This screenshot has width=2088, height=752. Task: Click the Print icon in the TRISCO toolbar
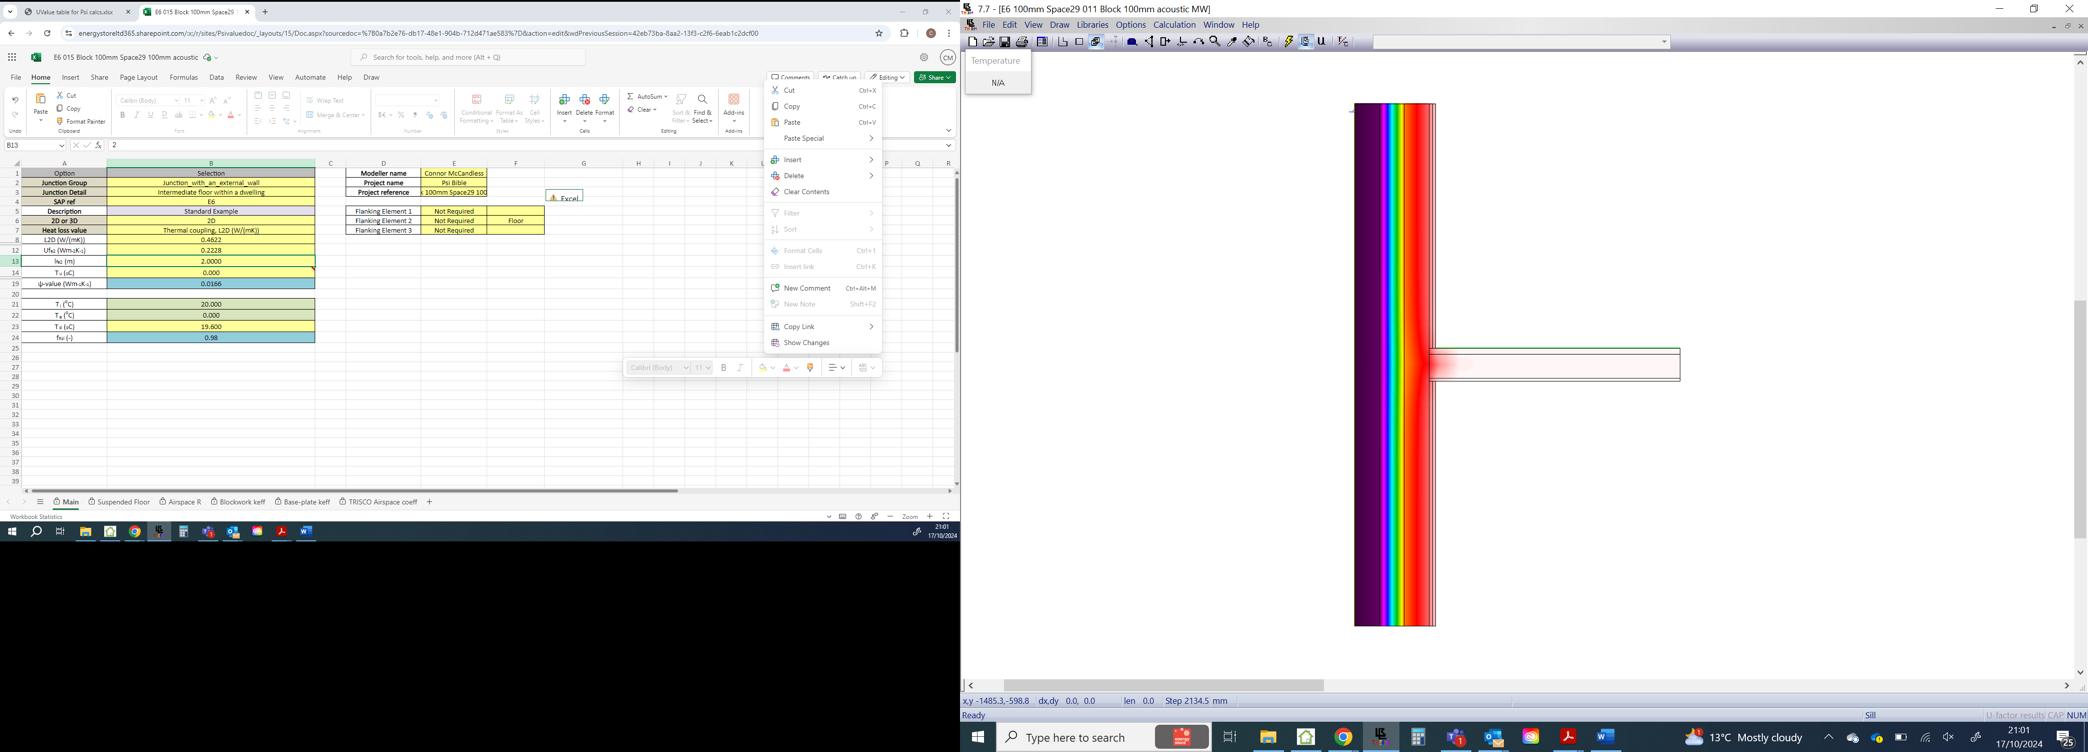1022,42
